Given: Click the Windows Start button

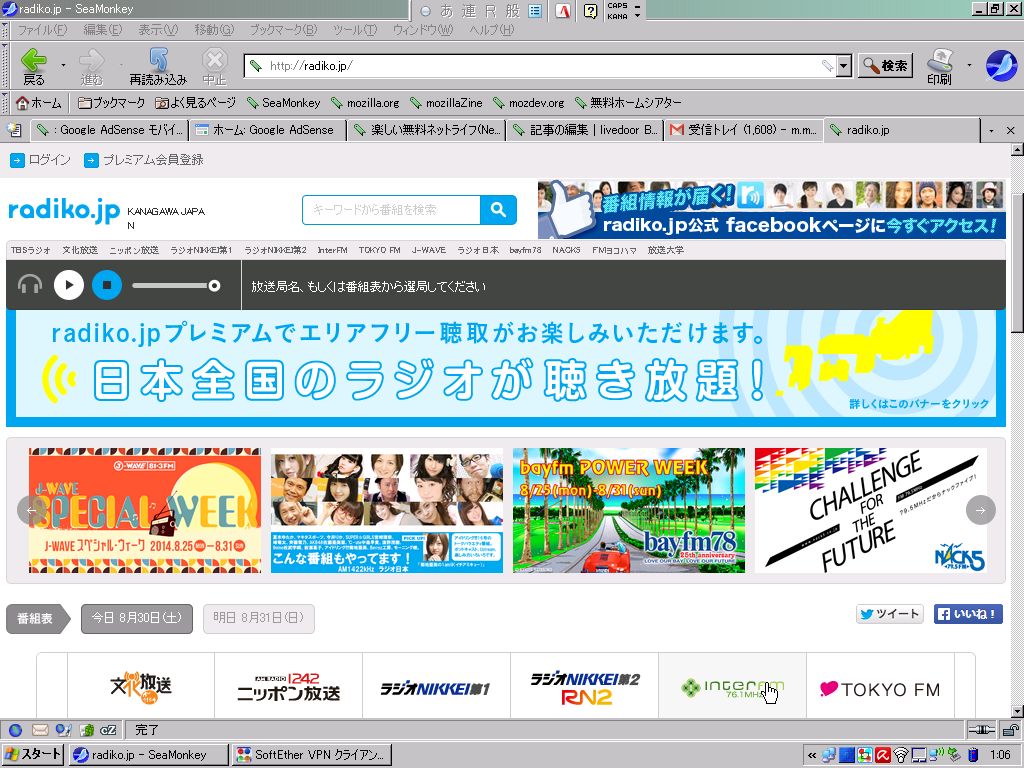Looking at the screenshot, I should click(x=33, y=754).
